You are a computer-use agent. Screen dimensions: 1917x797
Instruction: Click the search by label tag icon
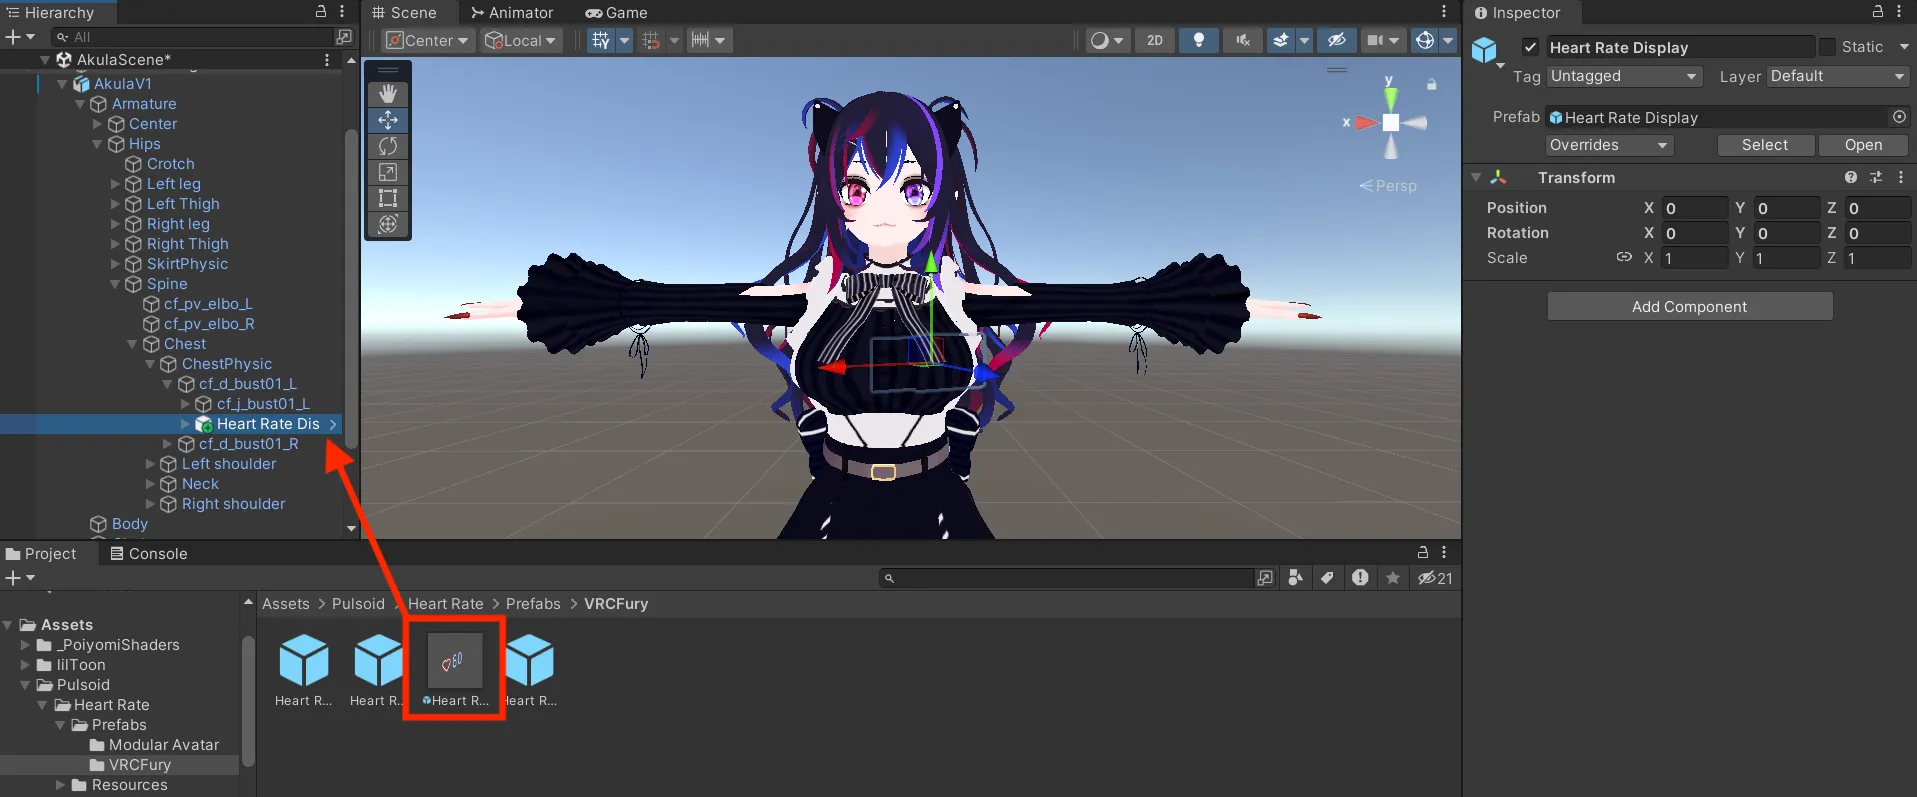(1327, 578)
